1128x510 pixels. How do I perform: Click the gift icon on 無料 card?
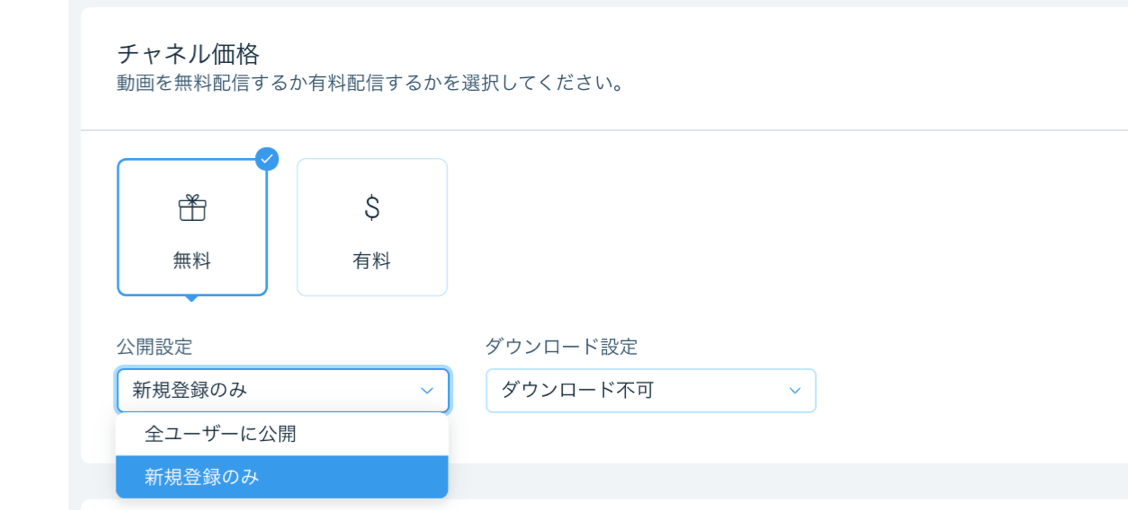coord(192,208)
